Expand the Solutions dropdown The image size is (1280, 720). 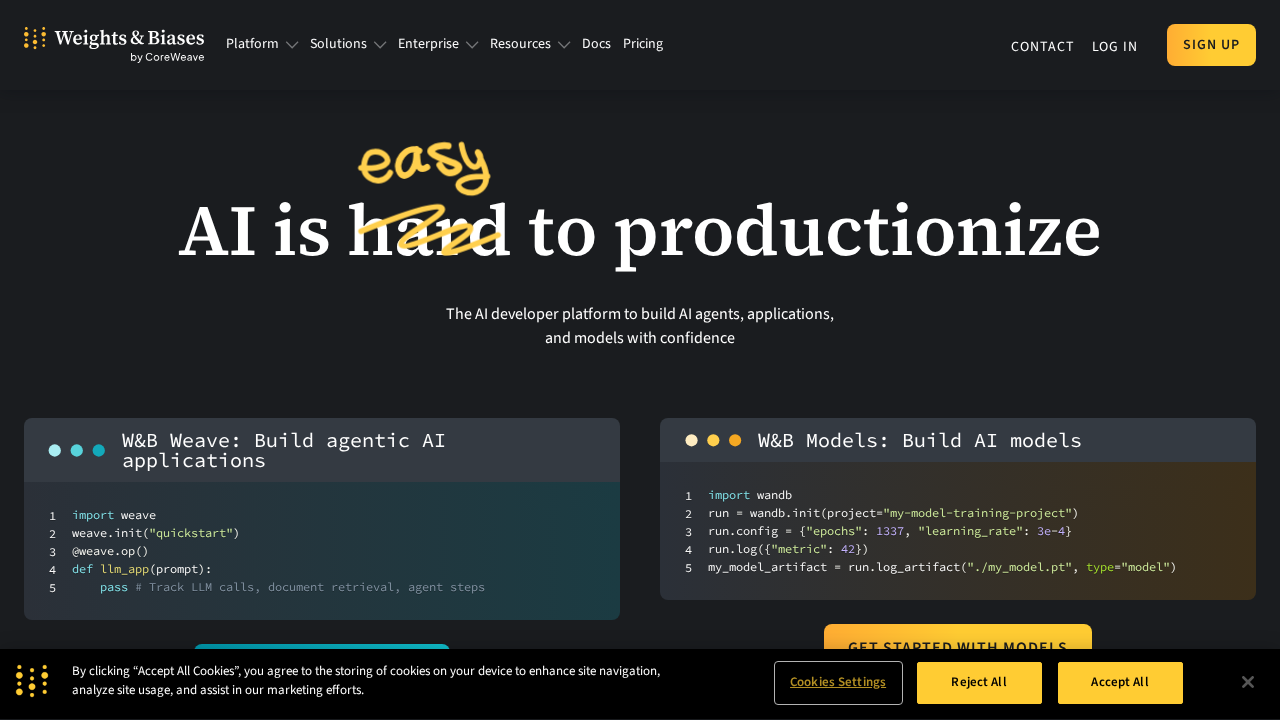coord(347,44)
